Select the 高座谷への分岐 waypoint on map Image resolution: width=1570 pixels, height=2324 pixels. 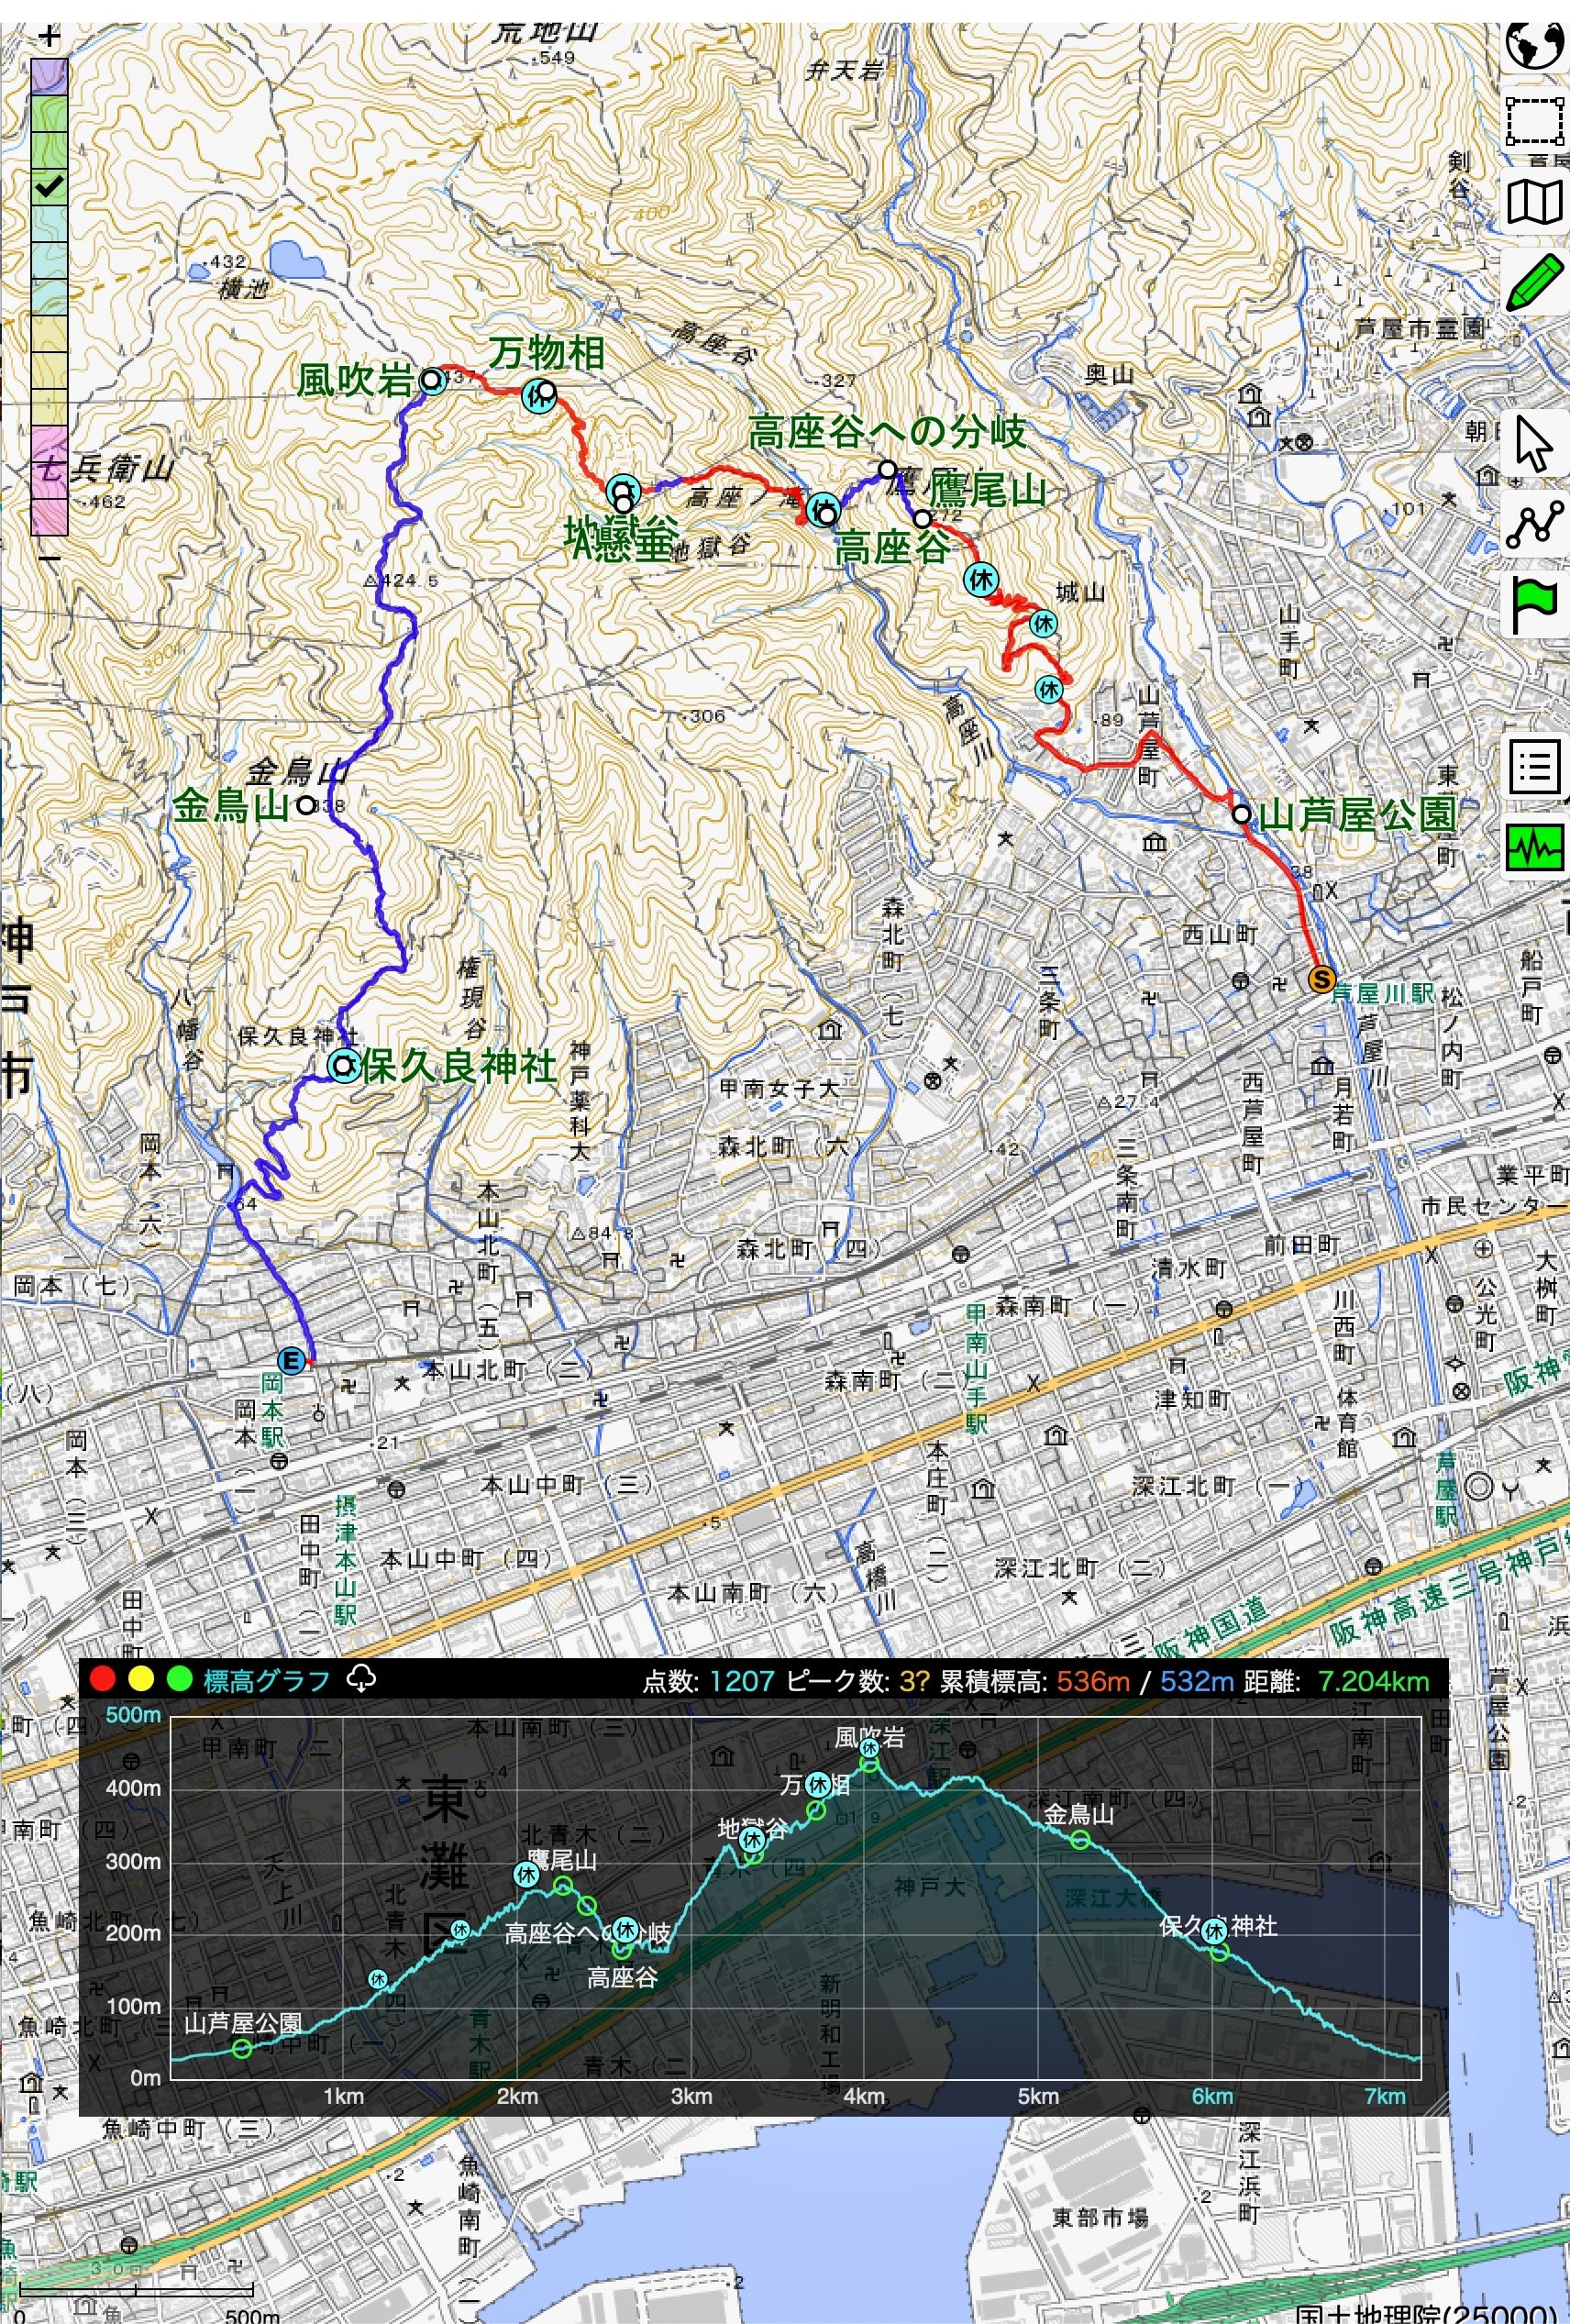(887, 469)
